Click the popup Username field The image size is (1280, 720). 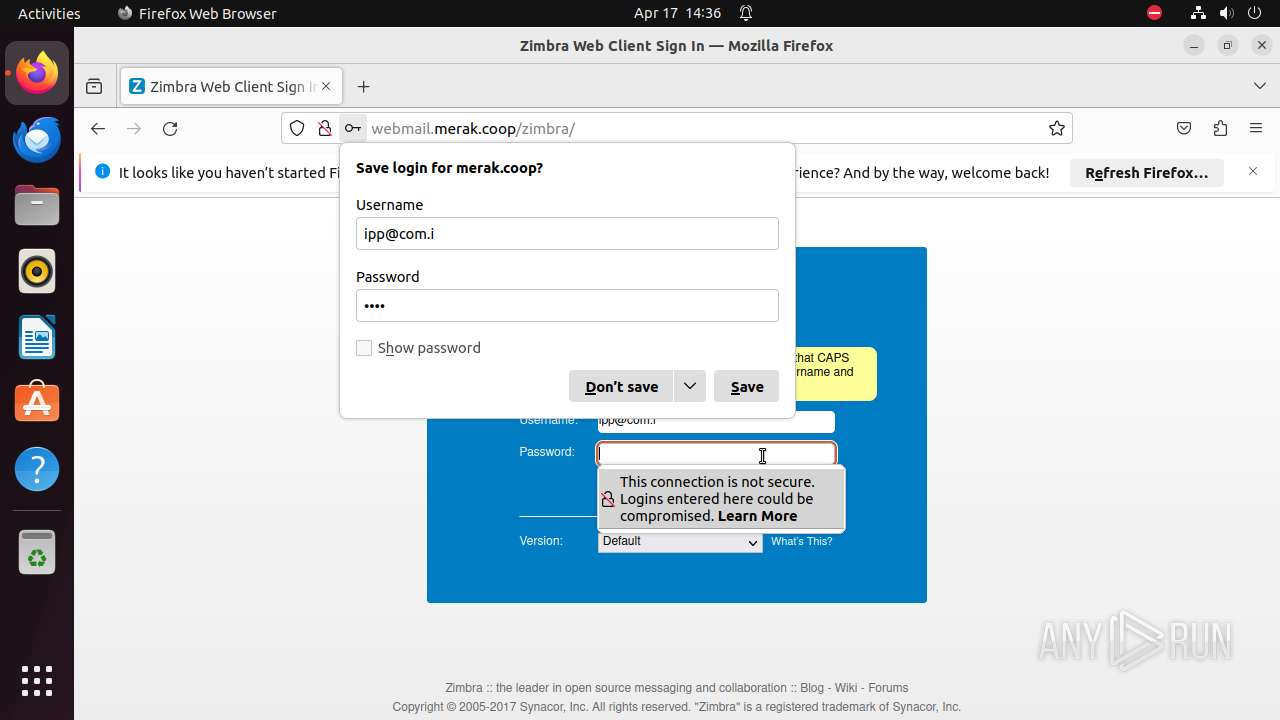point(567,233)
